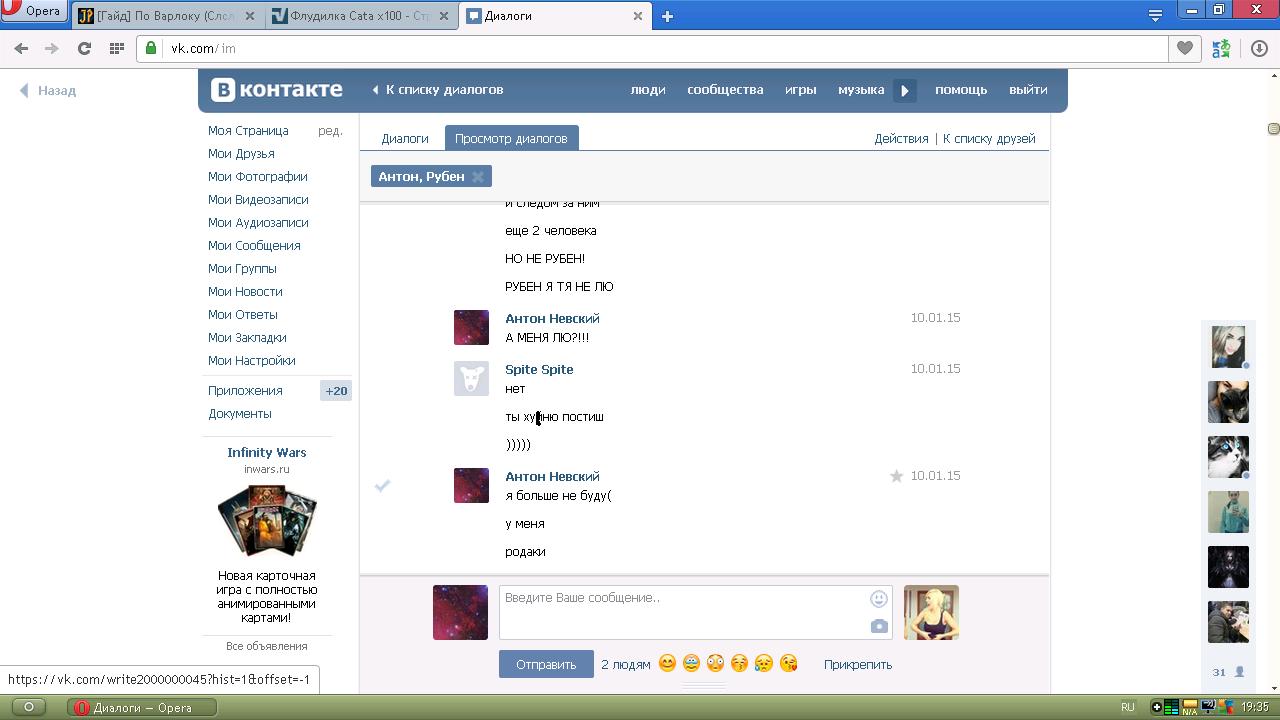Viewport: 1280px width, 720px height.
Task: Open Мои Сообщения in left menu
Action: click(254, 246)
